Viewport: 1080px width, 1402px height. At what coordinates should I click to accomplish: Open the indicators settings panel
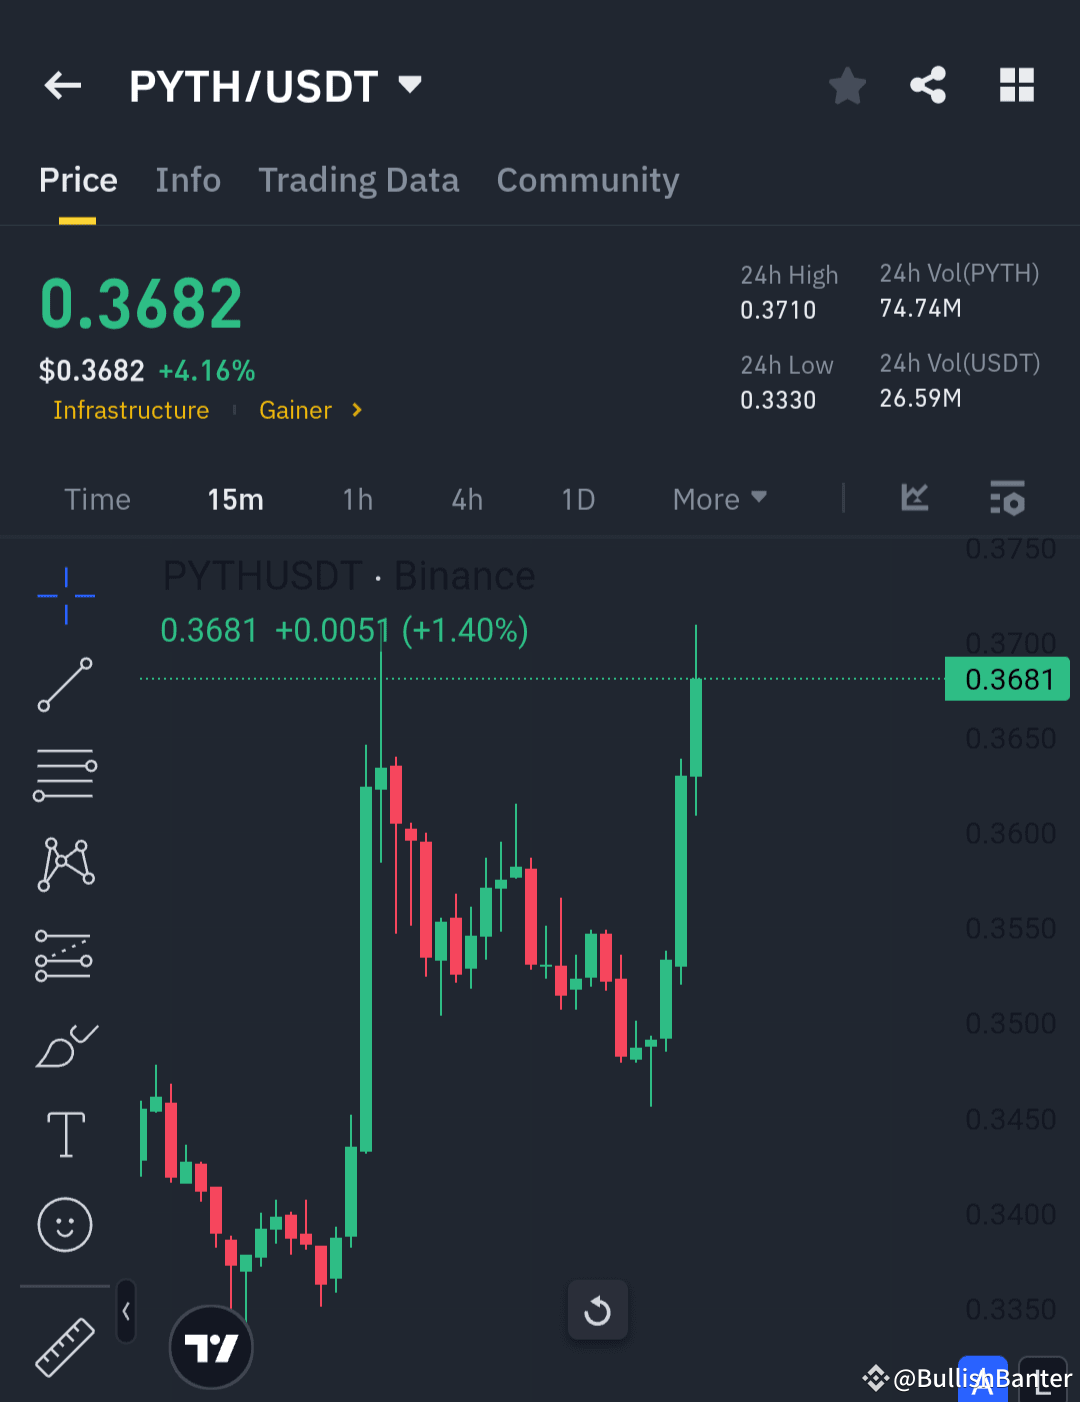[1007, 499]
